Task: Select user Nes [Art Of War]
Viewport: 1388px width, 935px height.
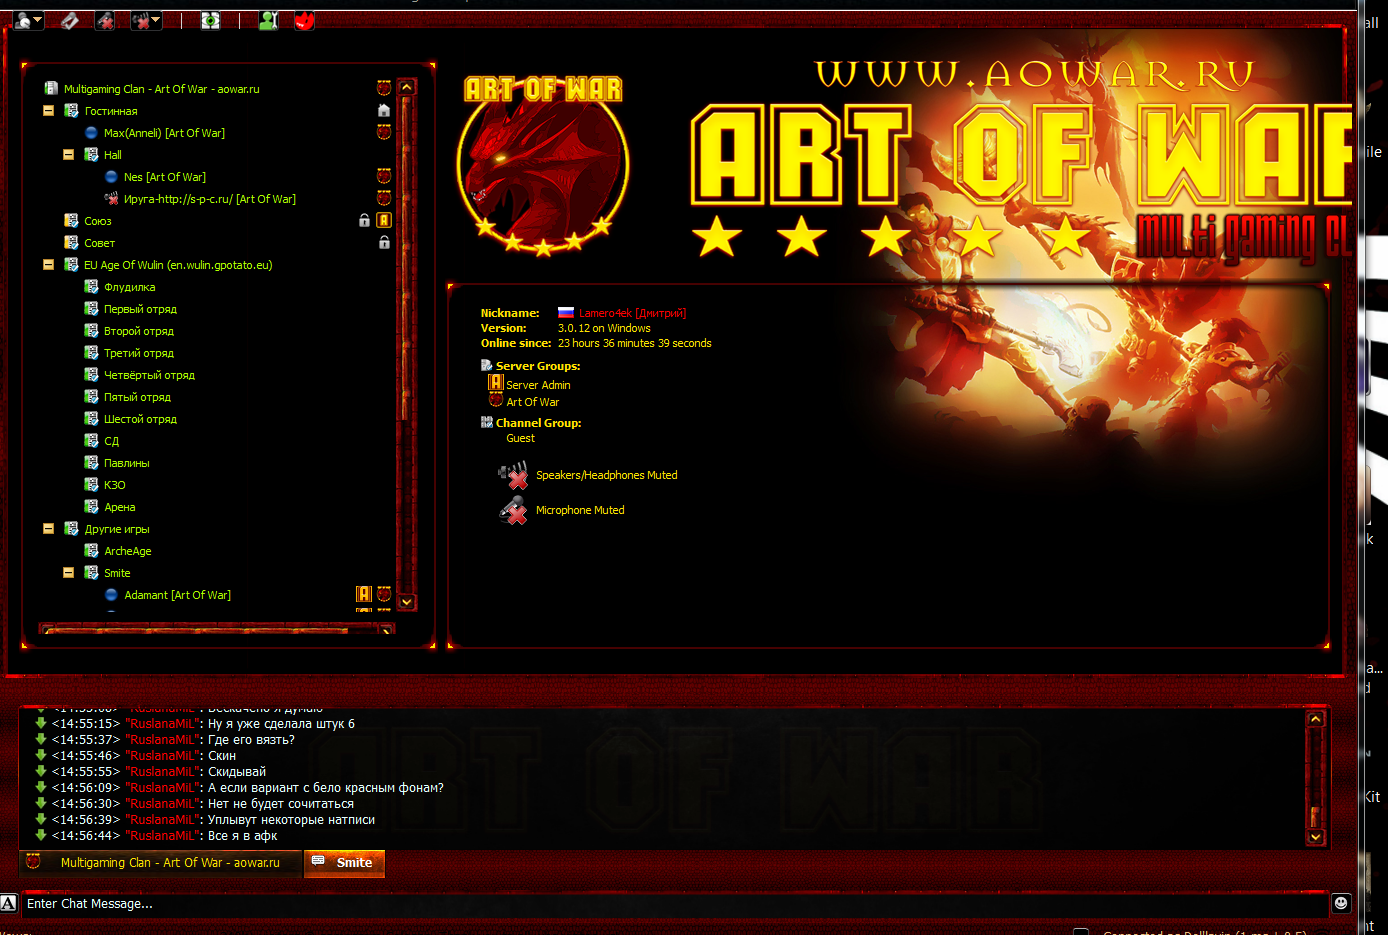Action: (x=164, y=177)
